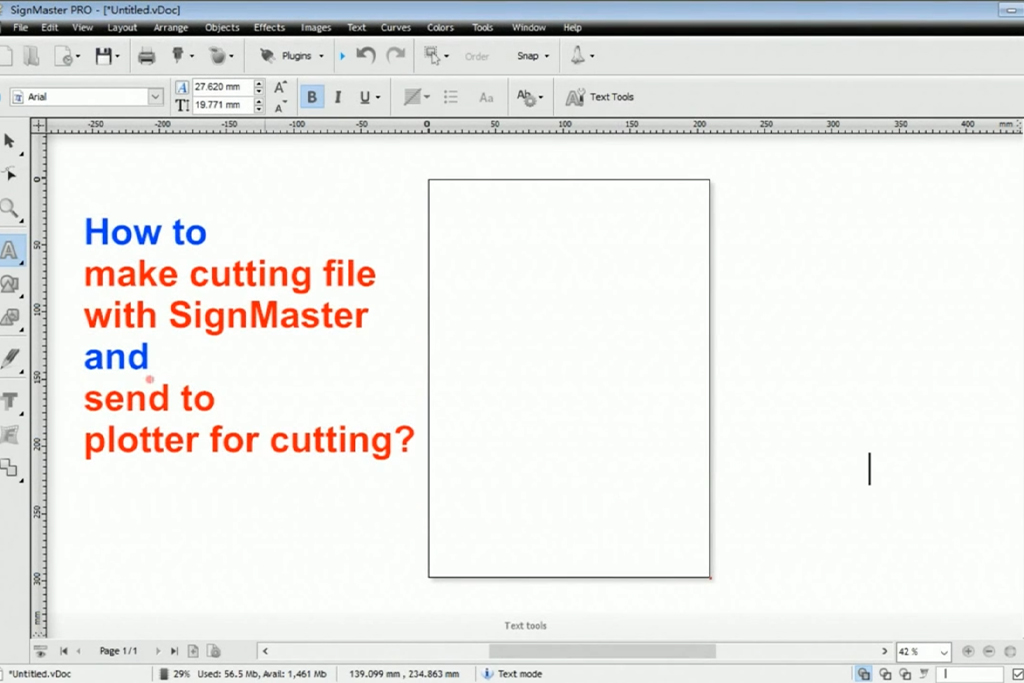Open the Curves menu
Viewport: 1024px width, 683px height.
[x=396, y=28]
